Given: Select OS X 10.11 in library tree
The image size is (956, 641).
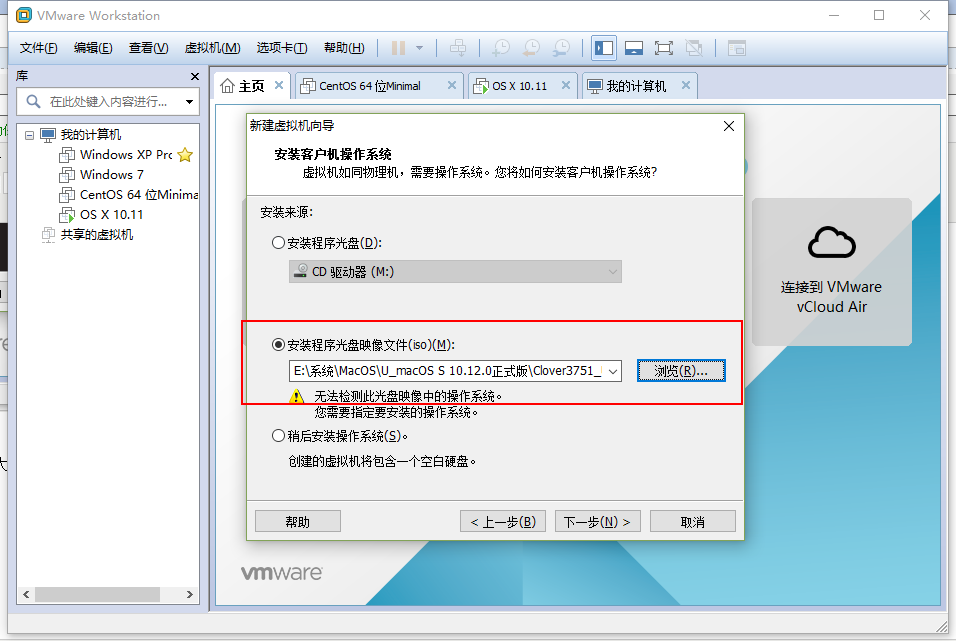Looking at the screenshot, I should click(111, 215).
